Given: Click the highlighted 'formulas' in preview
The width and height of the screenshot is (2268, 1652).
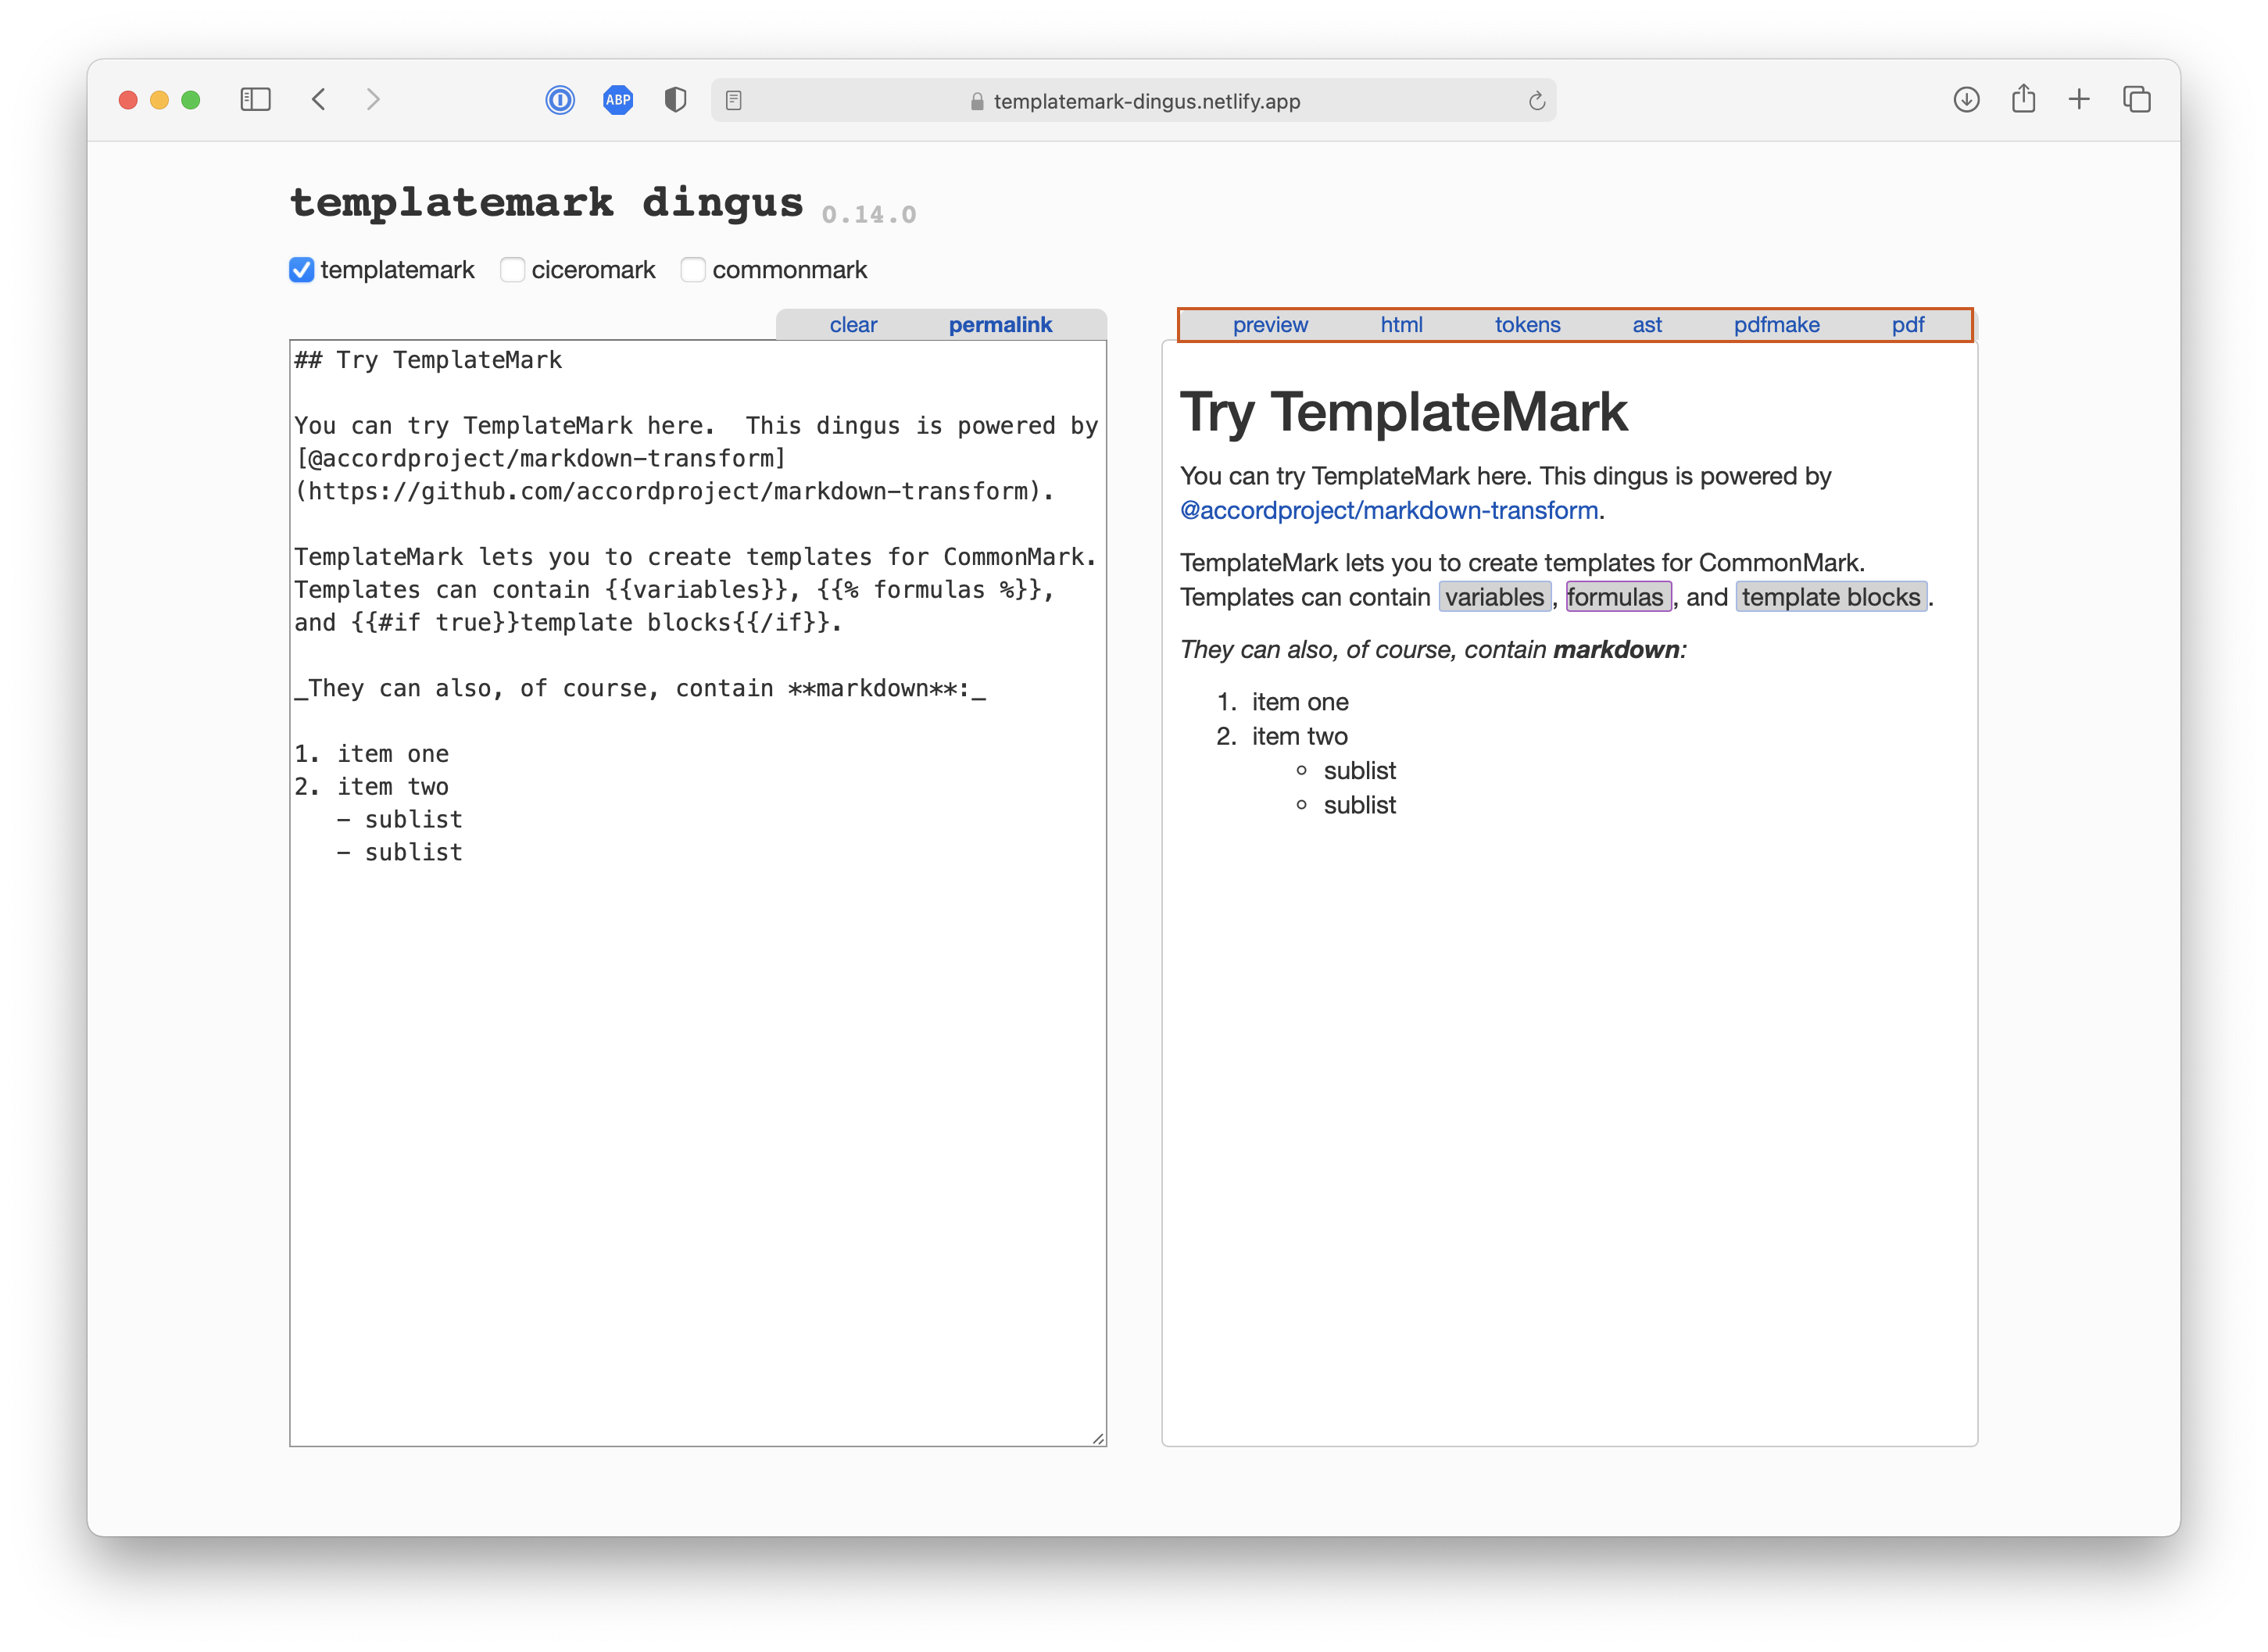Looking at the screenshot, I should point(1618,597).
